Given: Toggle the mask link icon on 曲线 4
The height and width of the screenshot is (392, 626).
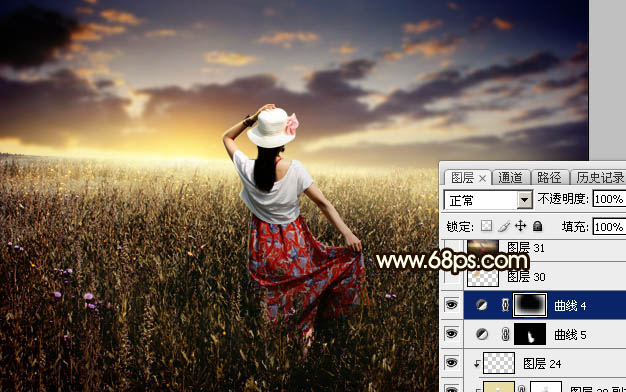Looking at the screenshot, I should pos(505,305).
